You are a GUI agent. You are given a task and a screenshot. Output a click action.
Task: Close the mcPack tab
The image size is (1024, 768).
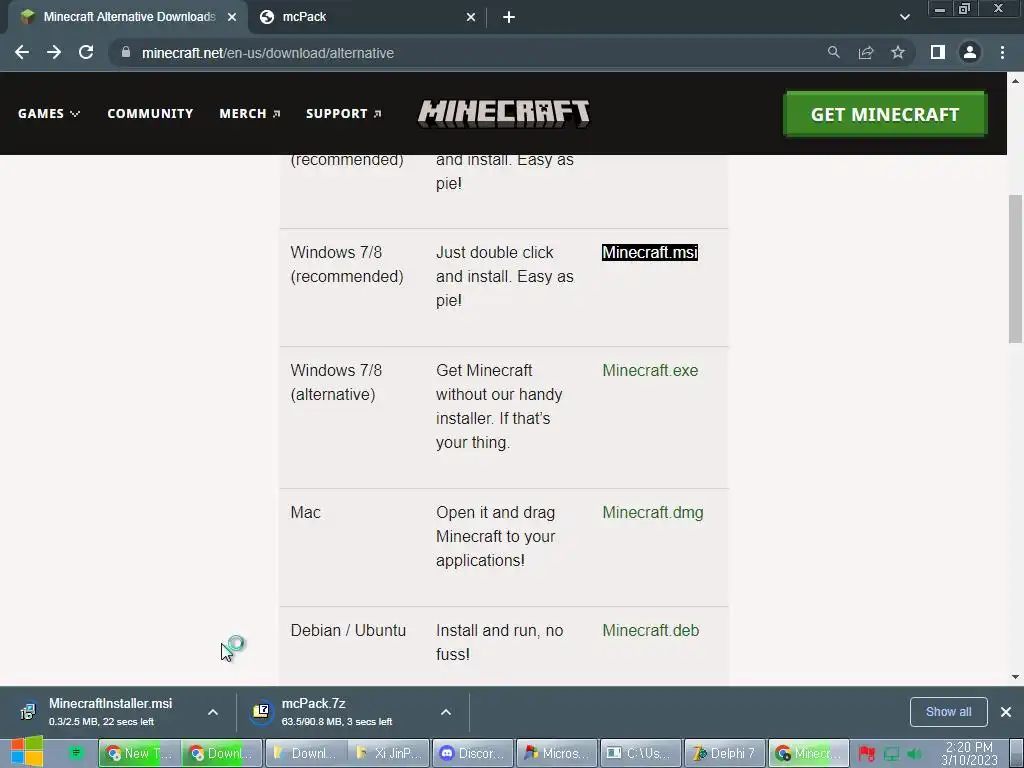(471, 17)
